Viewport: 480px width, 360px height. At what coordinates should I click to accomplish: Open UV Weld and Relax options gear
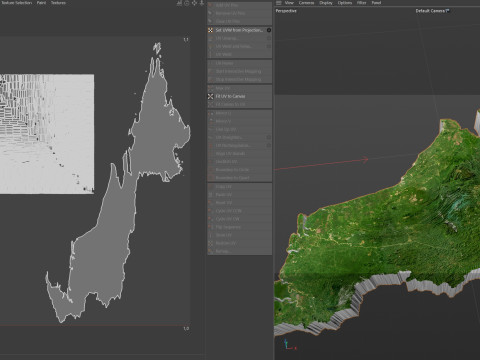coord(269,46)
